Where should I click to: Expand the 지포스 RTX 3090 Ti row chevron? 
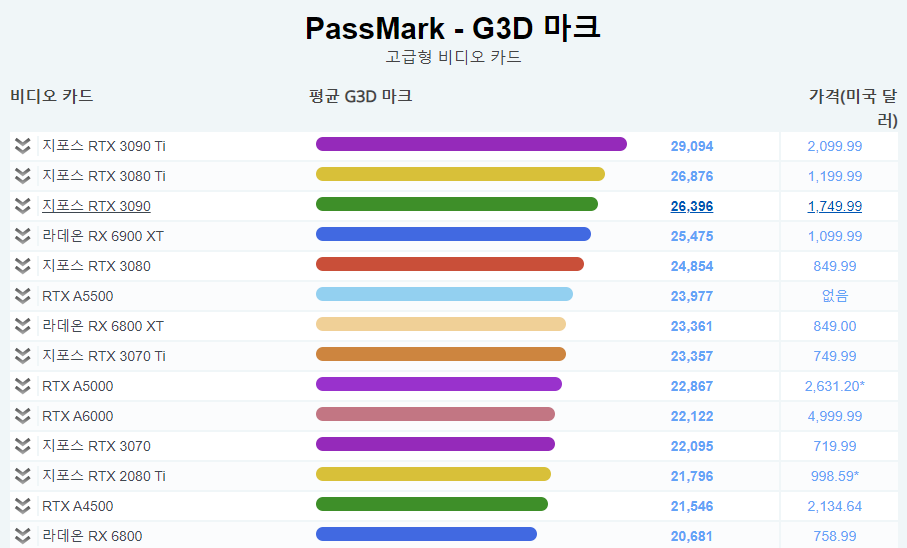(x=23, y=146)
